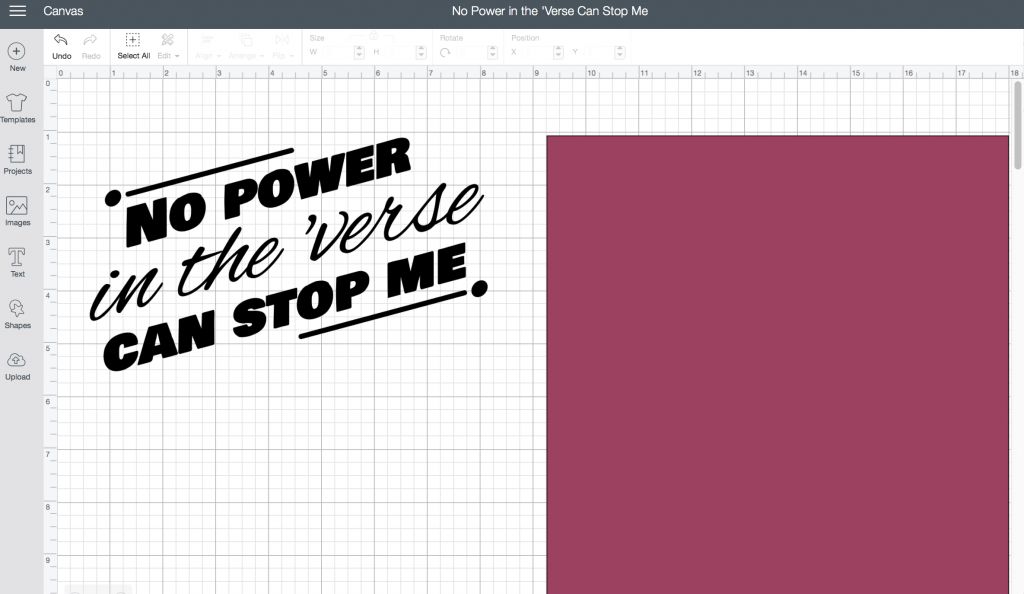This screenshot has width=1024, height=594.
Task: Toggle the size aspect ratio lock
Action: coord(374,36)
